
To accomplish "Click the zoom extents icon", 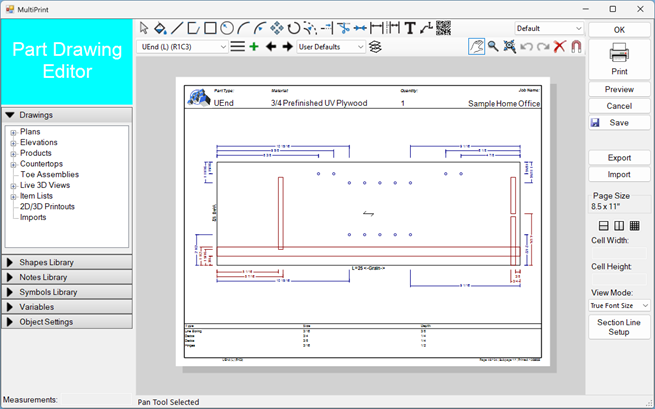I will pos(509,46).
